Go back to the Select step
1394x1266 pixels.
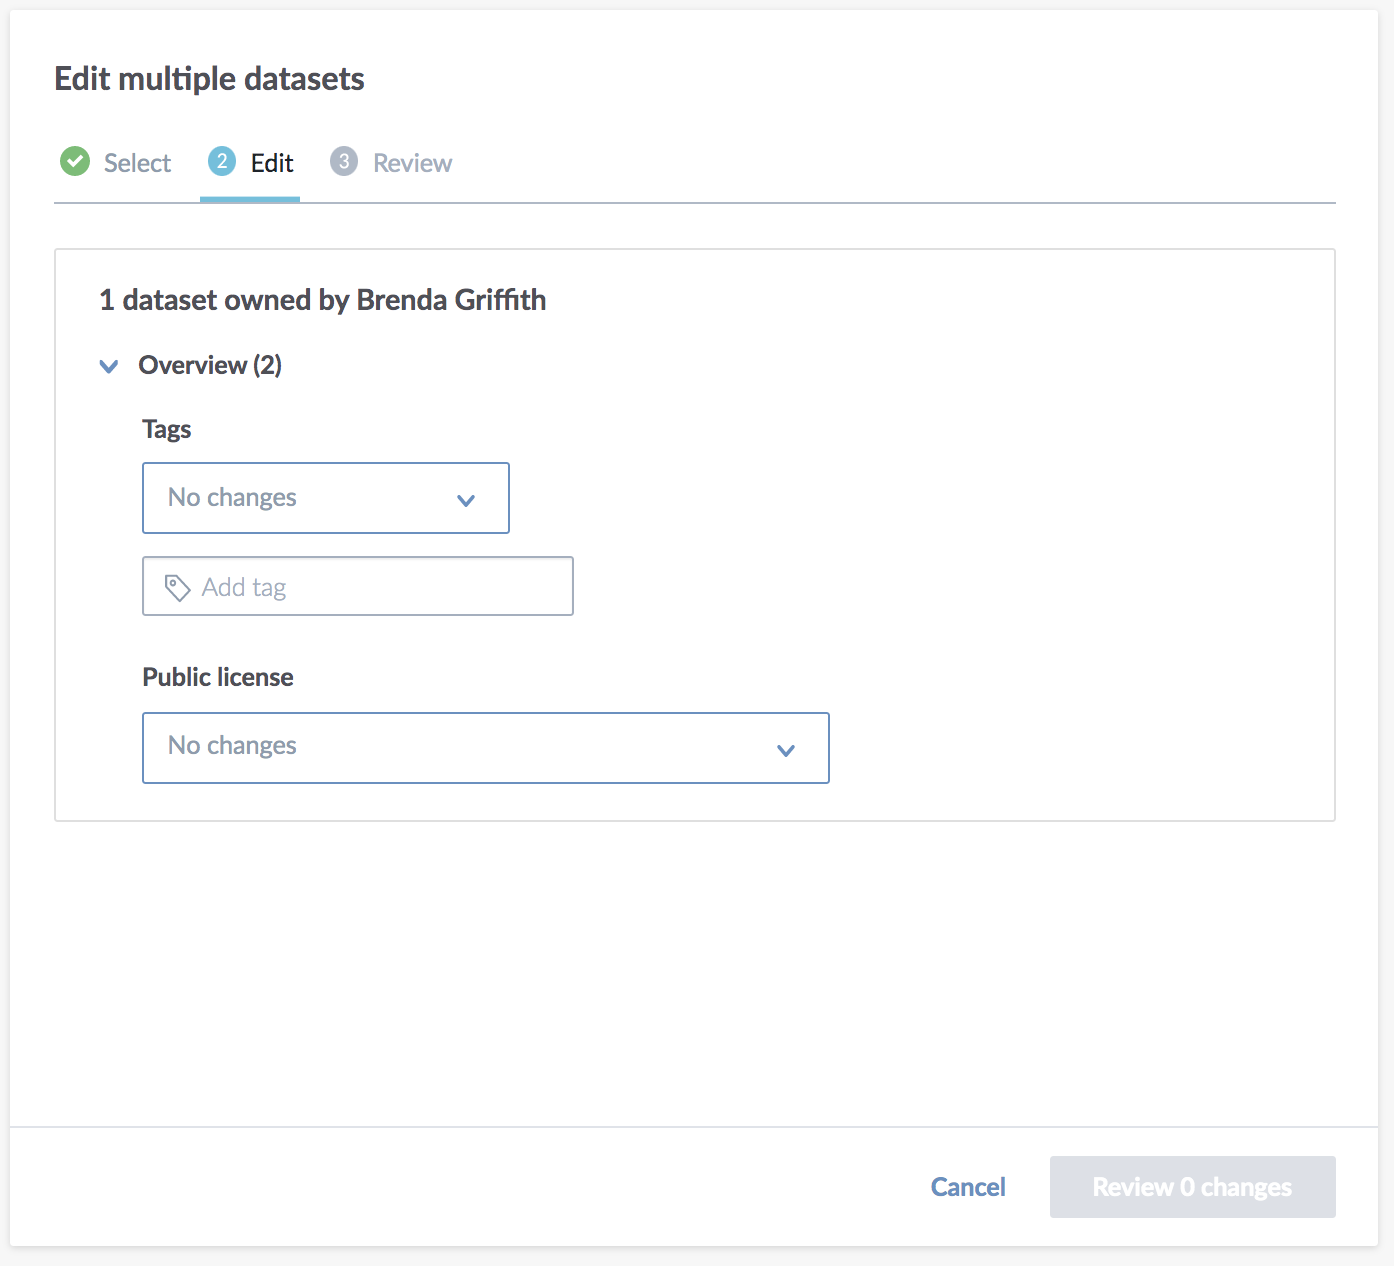pos(116,162)
